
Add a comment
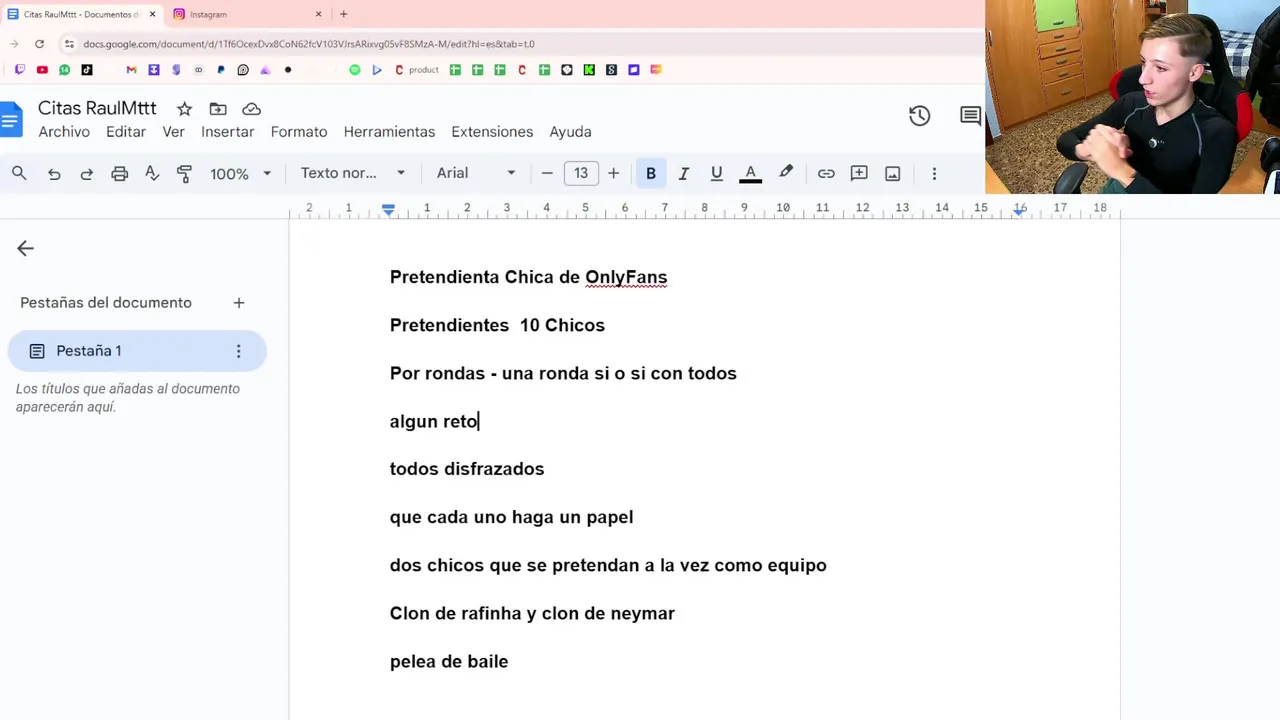pos(859,173)
